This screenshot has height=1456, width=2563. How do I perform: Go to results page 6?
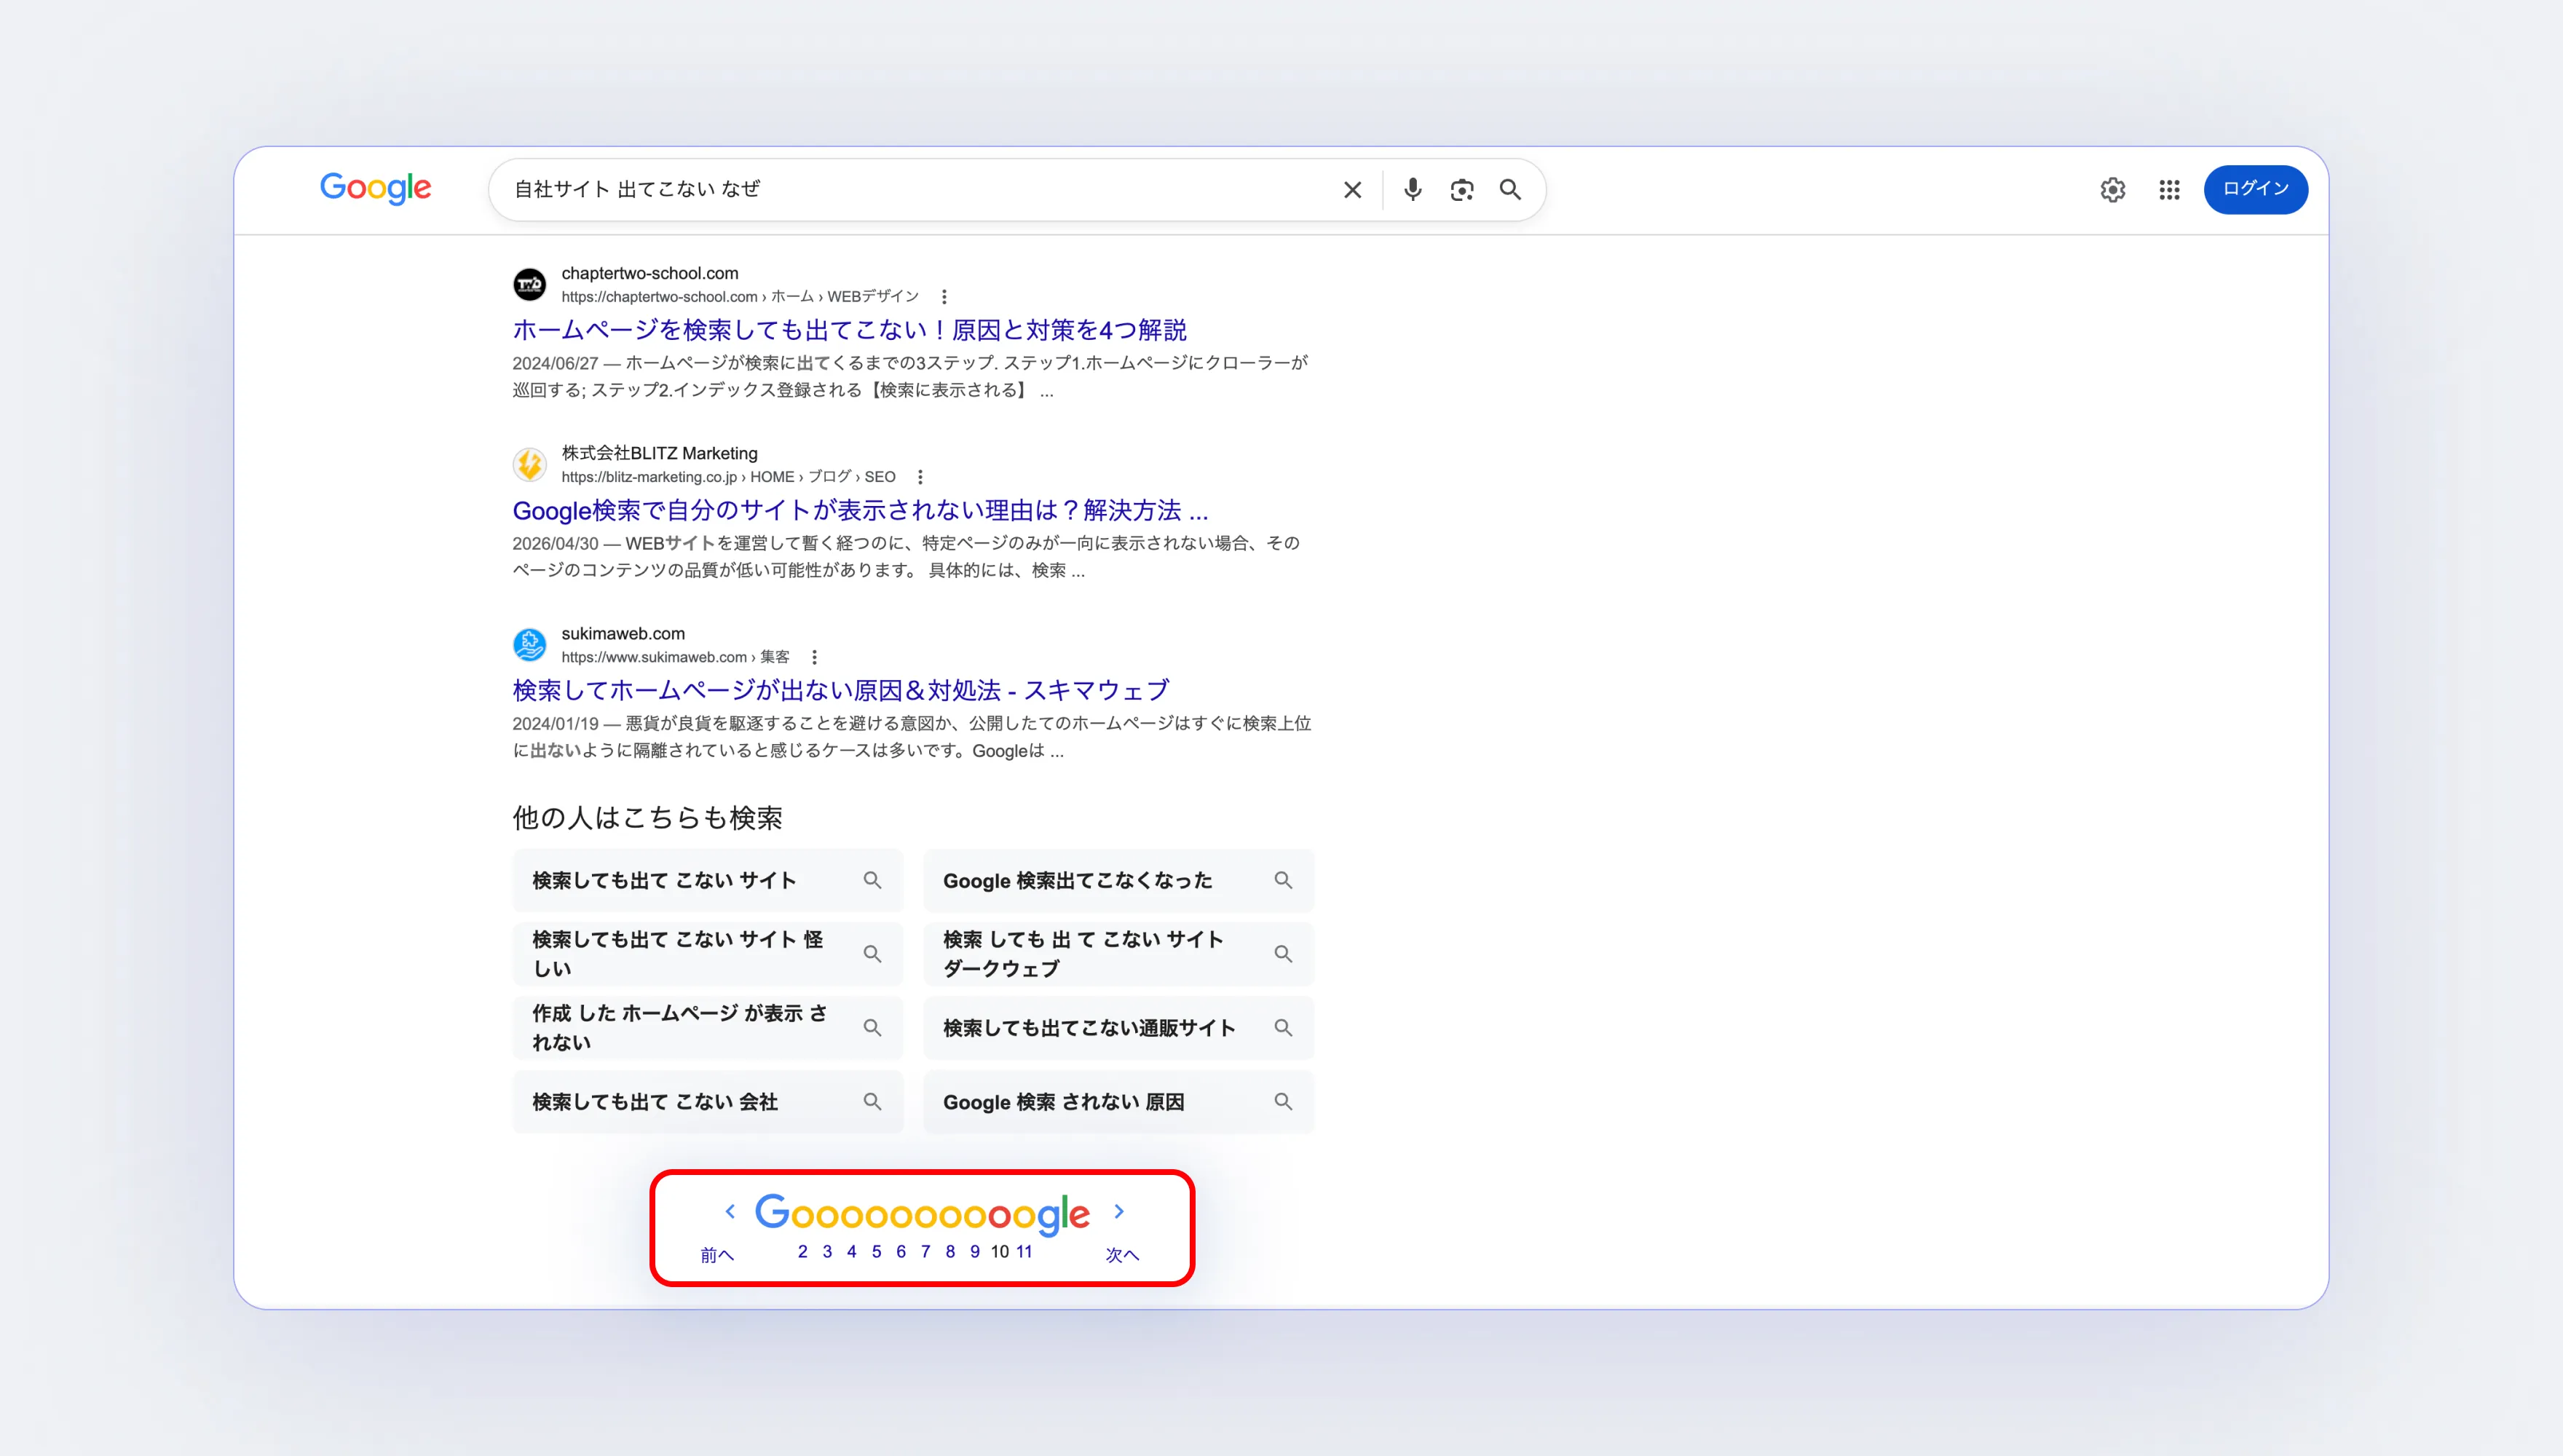pyautogui.click(x=901, y=1251)
